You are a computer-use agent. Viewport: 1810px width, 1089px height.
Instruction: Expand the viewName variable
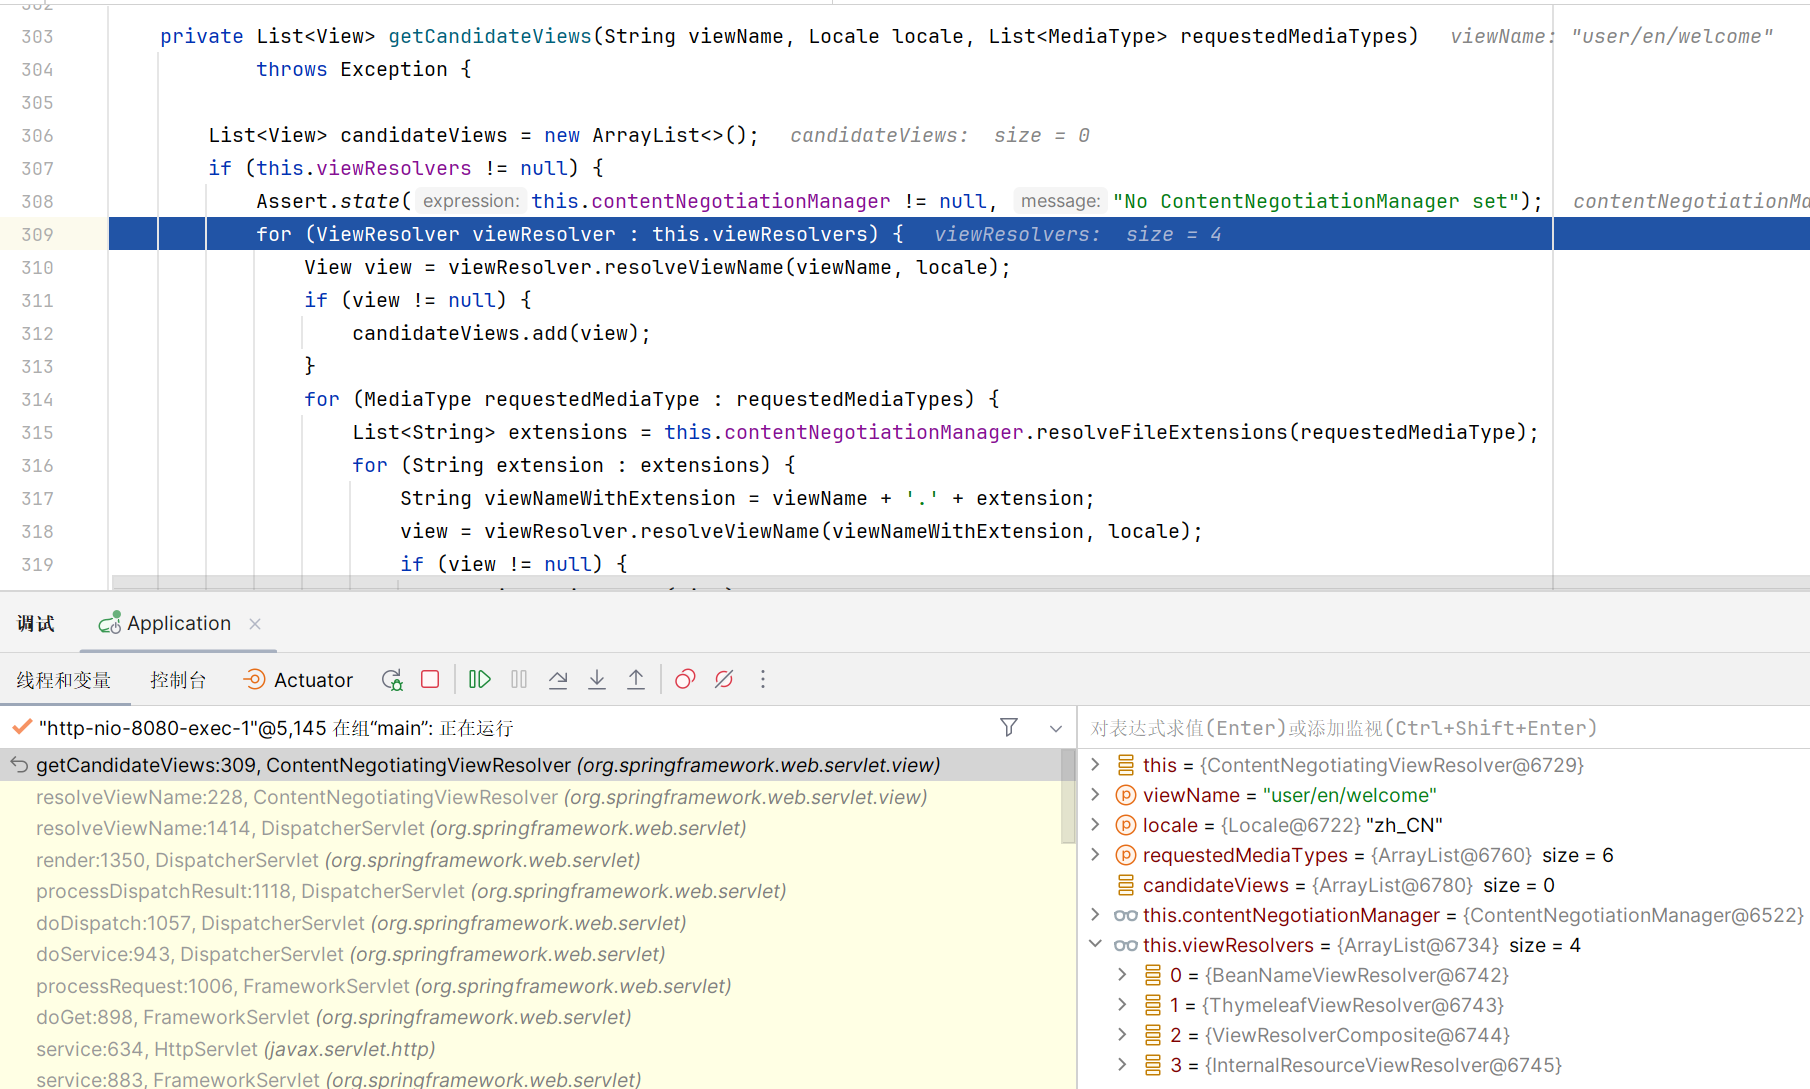click(x=1096, y=795)
